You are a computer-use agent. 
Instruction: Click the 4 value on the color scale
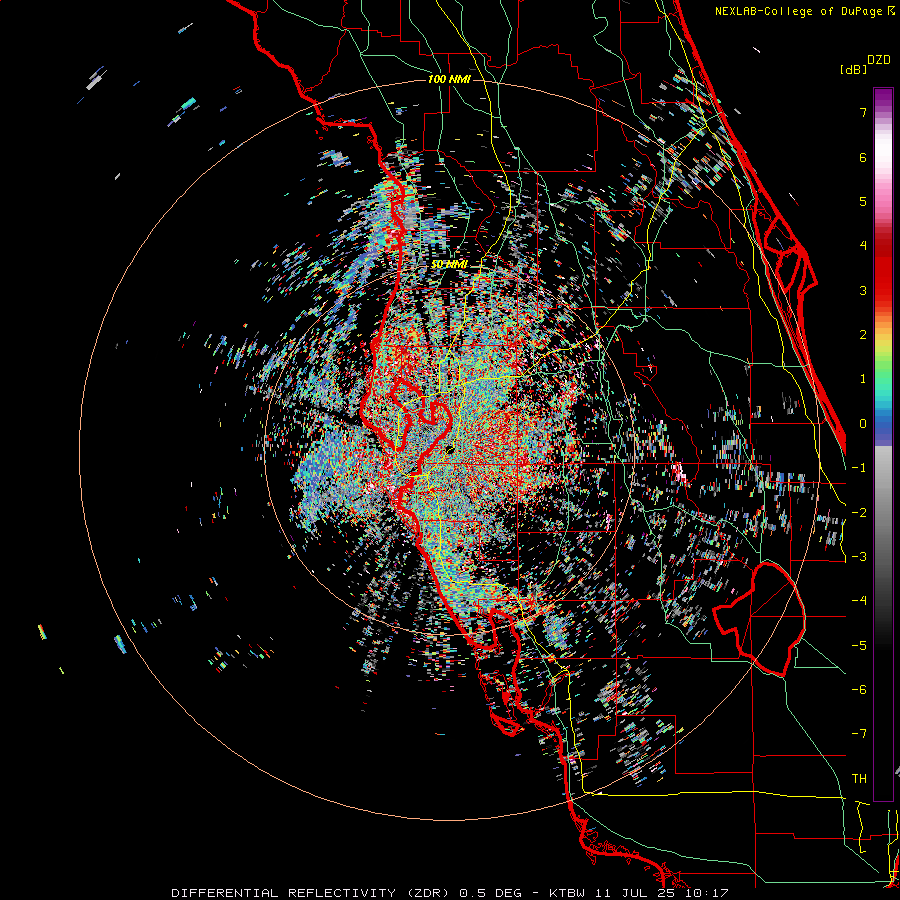tap(863, 246)
